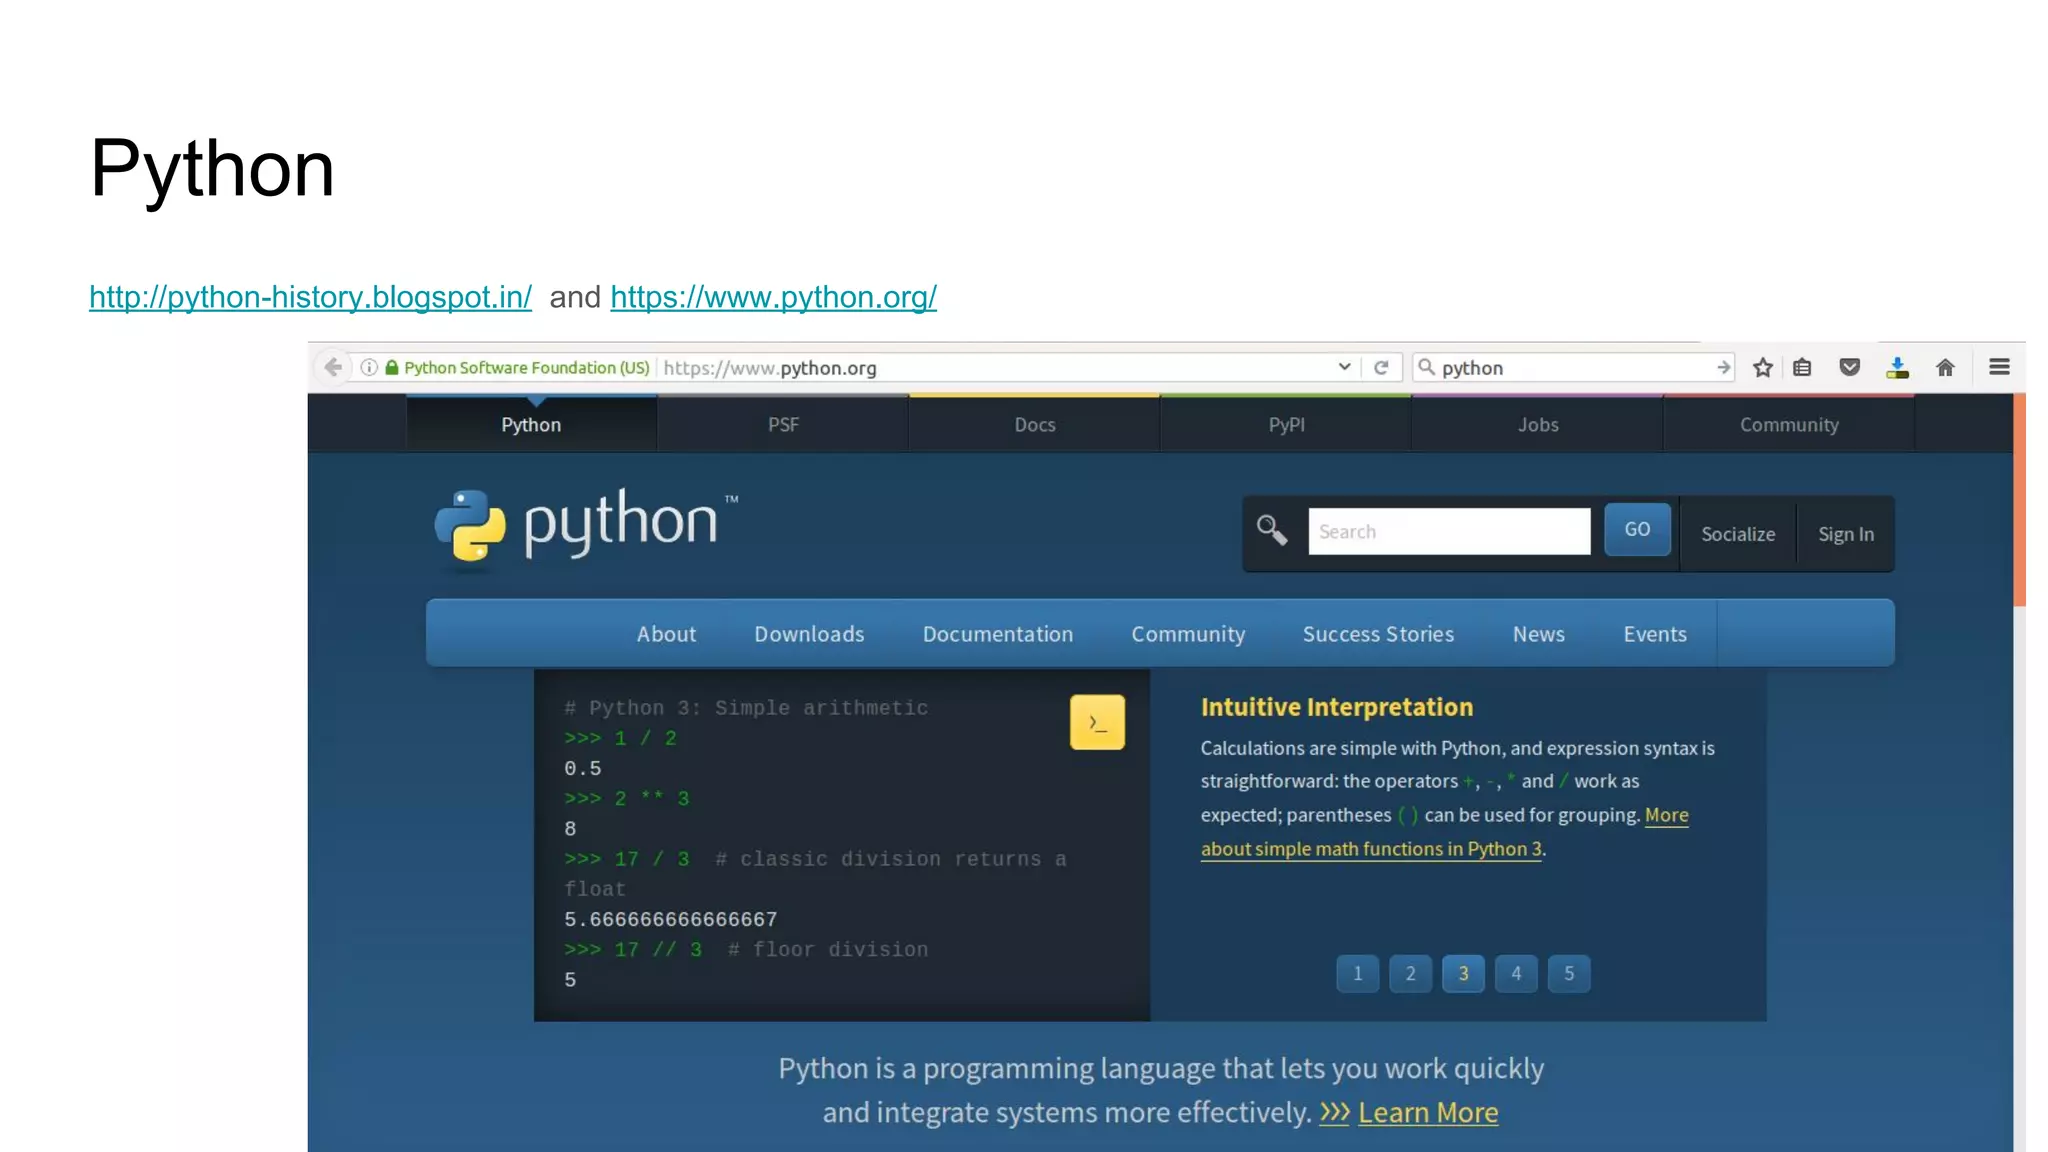Click the 'Intuitive Interpretation' heading
Screen dimensions: 2048x1152
[x=1337, y=707]
